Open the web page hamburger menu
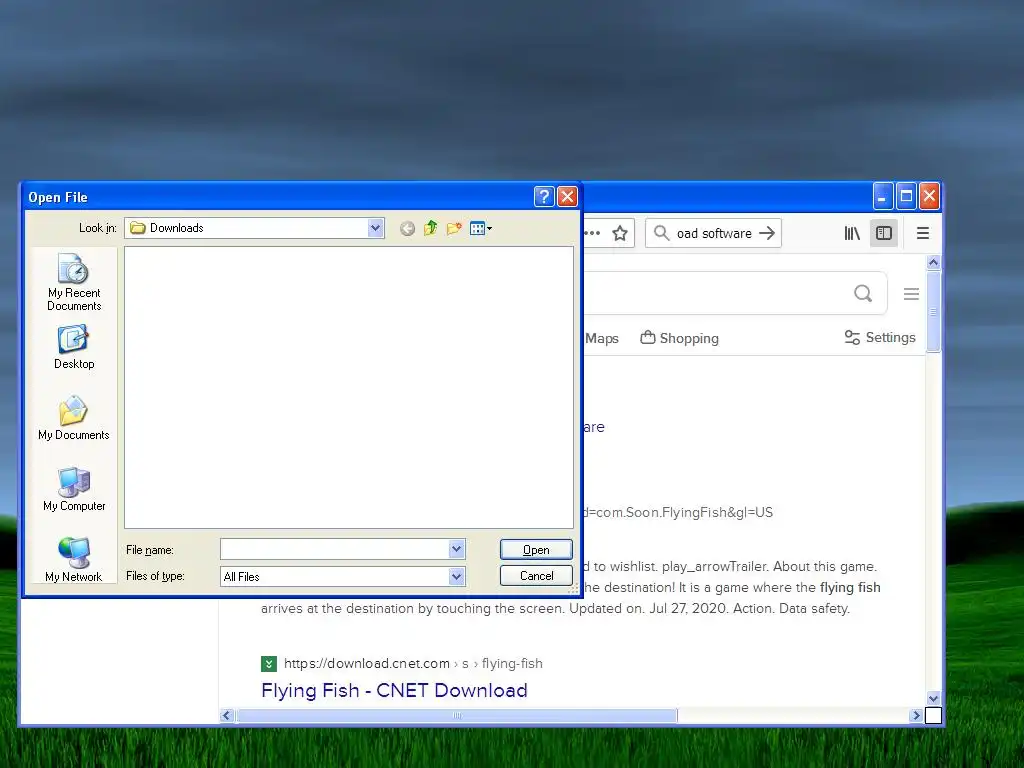Image resolution: width=1024 pixels, height=768 pixels. (912, 294)
